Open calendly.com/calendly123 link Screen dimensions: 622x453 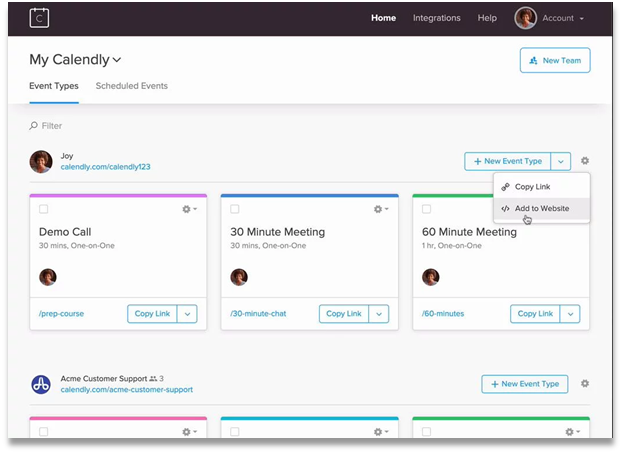coord(106,167)
